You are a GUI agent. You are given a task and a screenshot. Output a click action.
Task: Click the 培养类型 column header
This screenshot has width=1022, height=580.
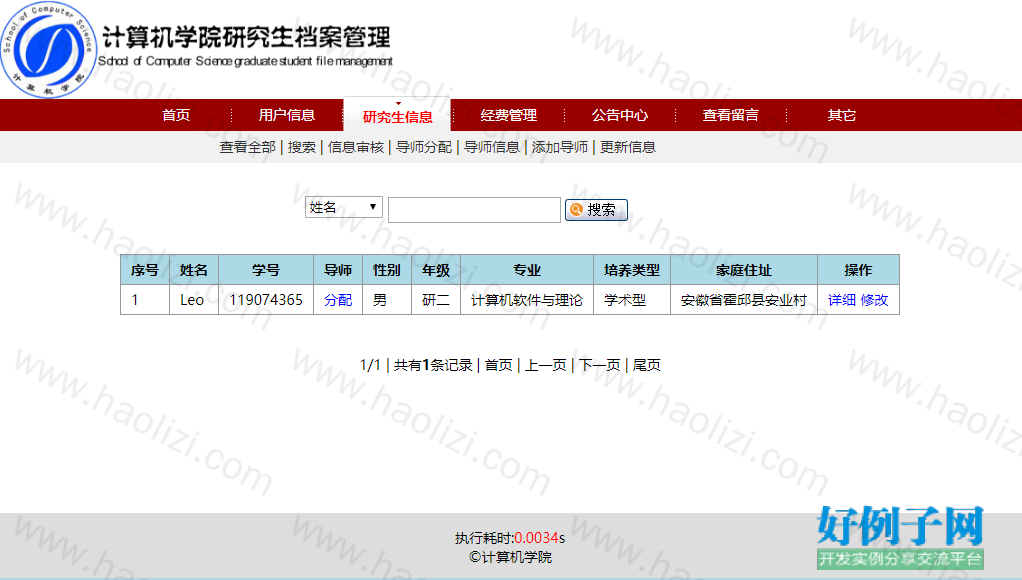click(632, 270)
